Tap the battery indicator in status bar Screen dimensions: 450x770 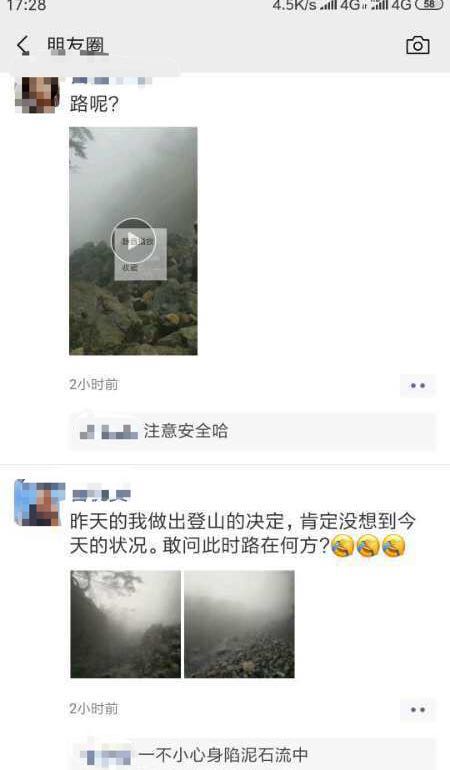pos(429,4)
